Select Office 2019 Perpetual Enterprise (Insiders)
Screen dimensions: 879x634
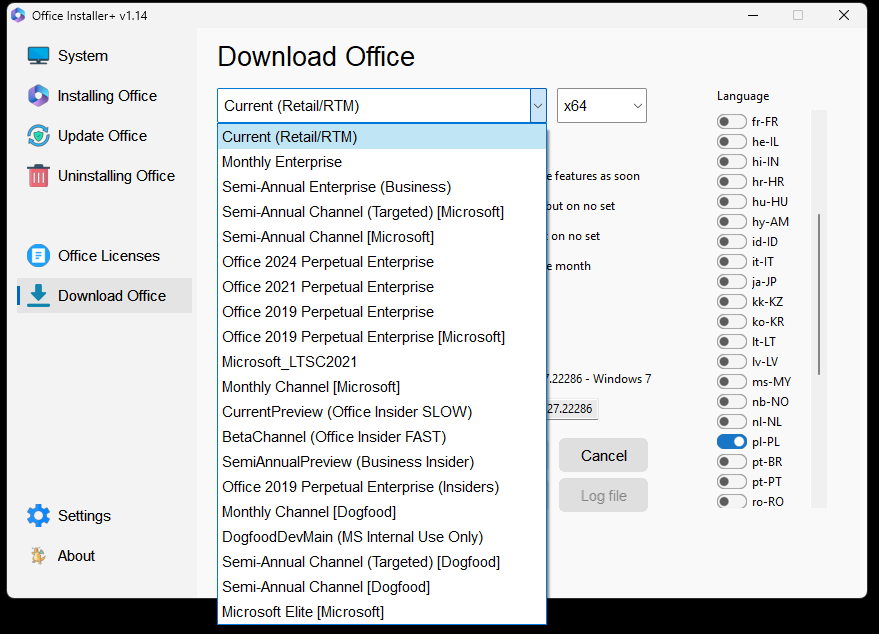(382, 487)
